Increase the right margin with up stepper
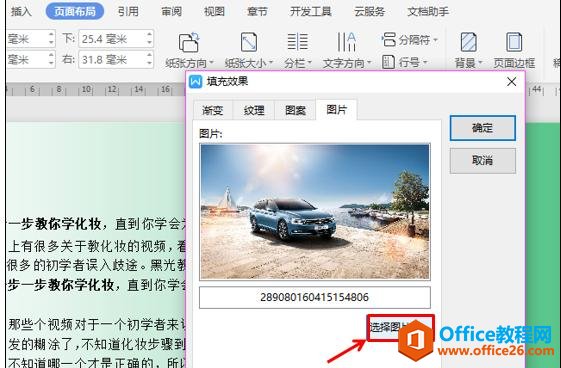 (x=150, y=55)
